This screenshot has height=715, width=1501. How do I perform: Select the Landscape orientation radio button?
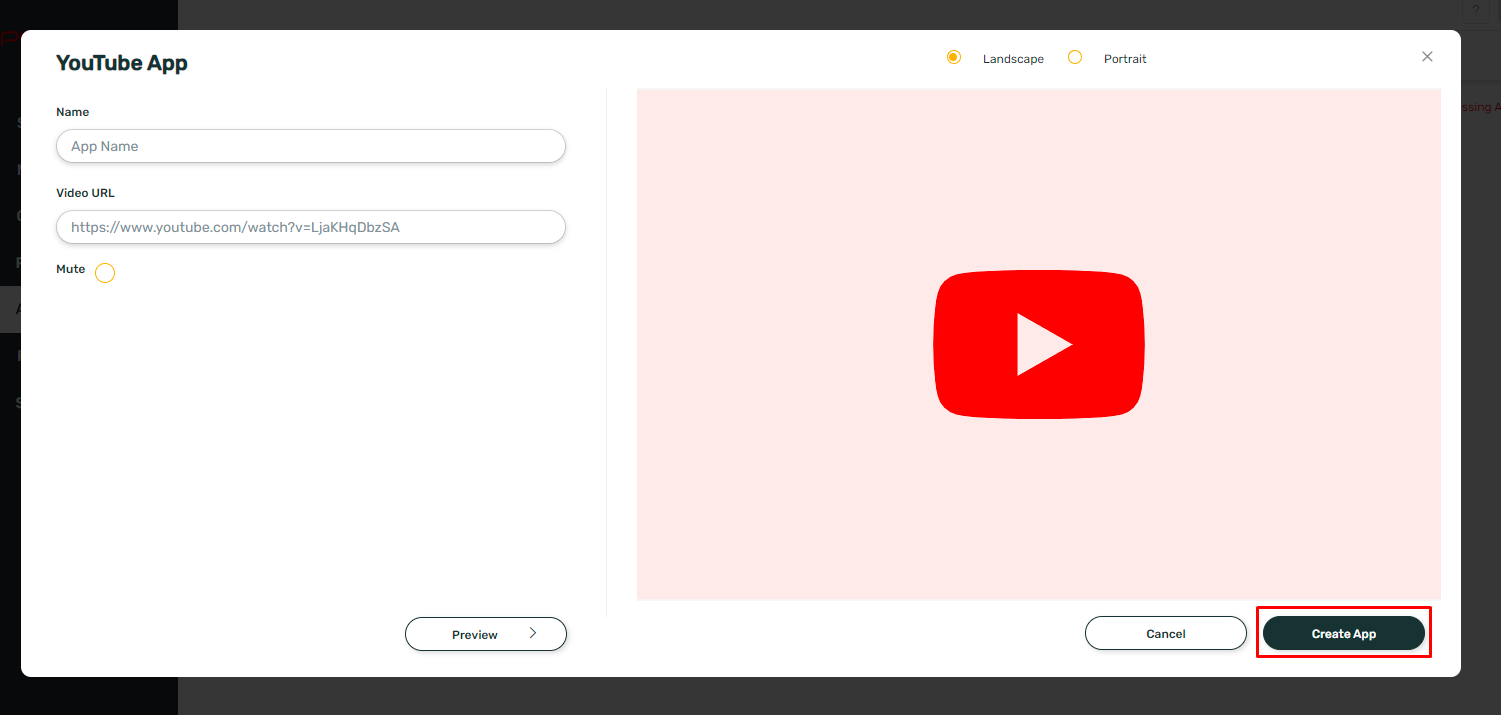954,57
